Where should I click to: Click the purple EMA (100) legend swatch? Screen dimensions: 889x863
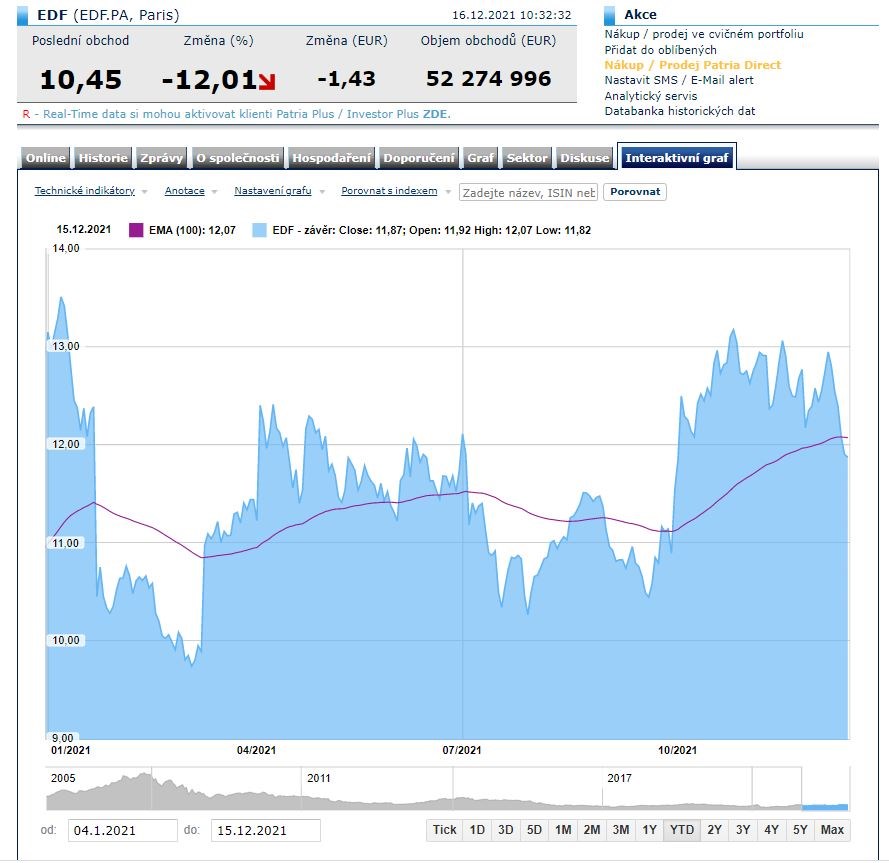pyautogui.click(x=137, y=230)
